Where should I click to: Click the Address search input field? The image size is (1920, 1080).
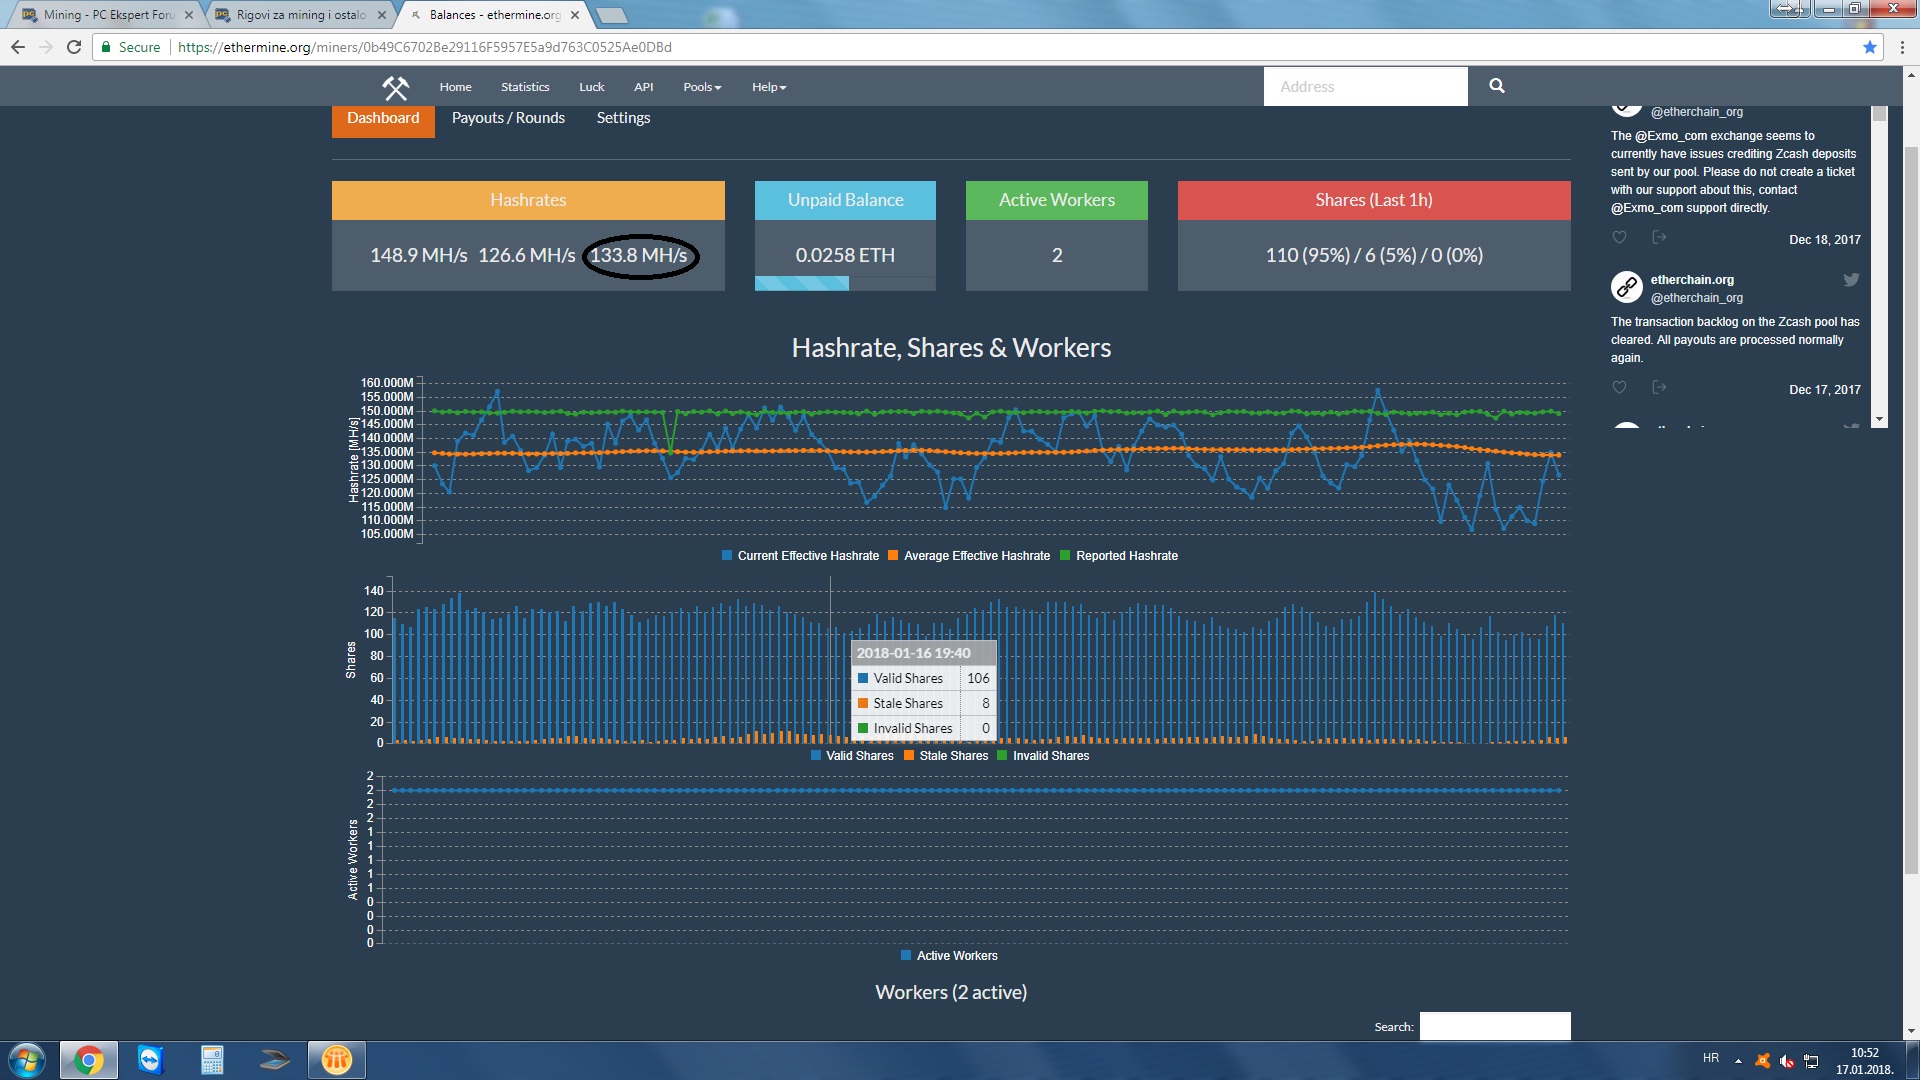1365,87
